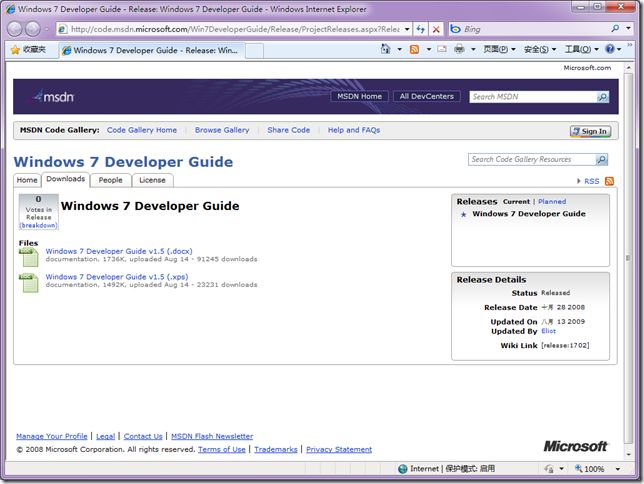The image size is (644, 484).
Task: Click the status bar popup blocker icon
Action: (x=549, y=469)
